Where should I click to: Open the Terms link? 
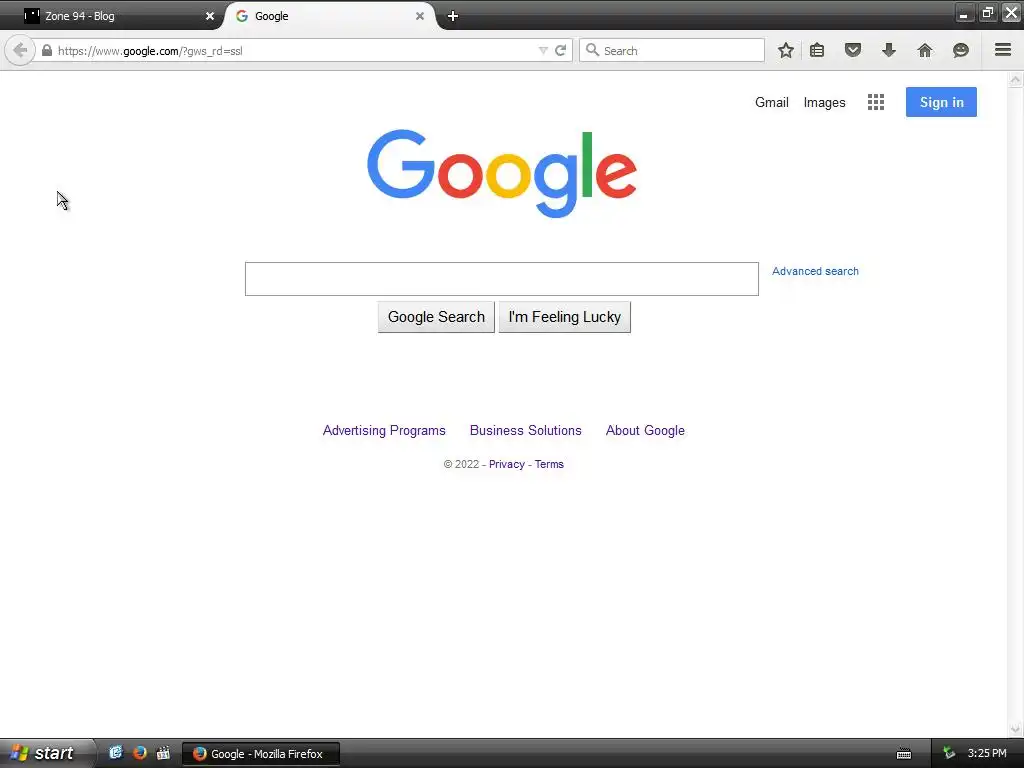click(x=549, y=464)
